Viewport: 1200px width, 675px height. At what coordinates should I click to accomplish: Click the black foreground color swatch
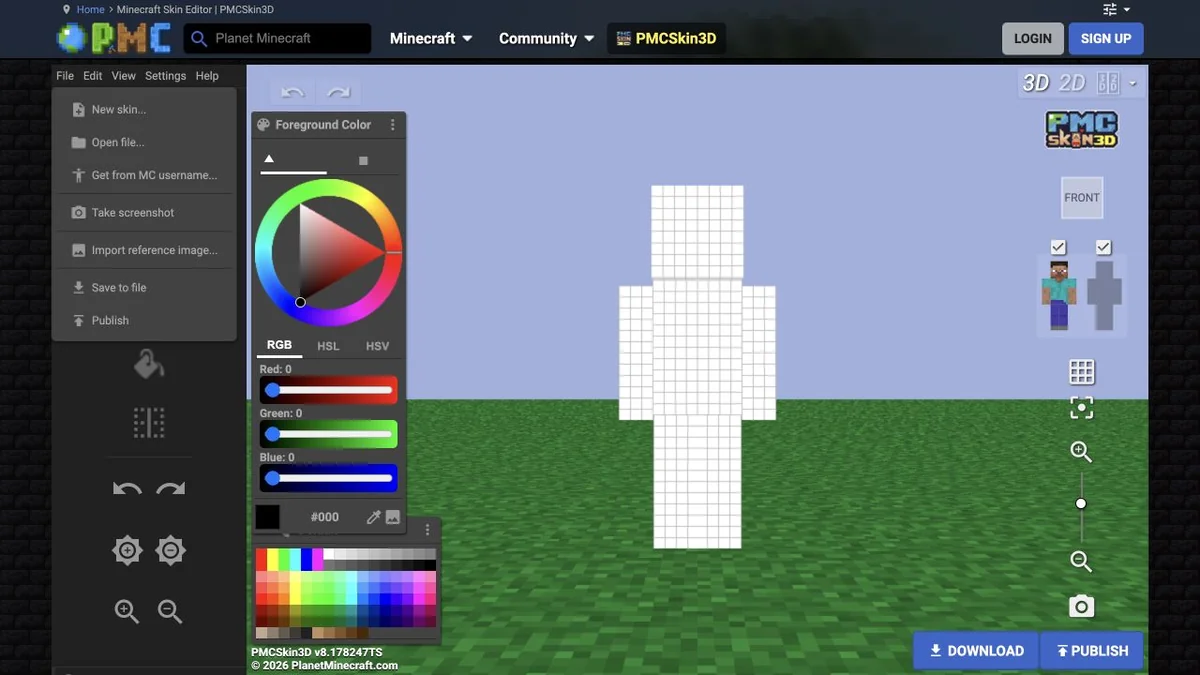pyautogui.click(x=268, y=517)
